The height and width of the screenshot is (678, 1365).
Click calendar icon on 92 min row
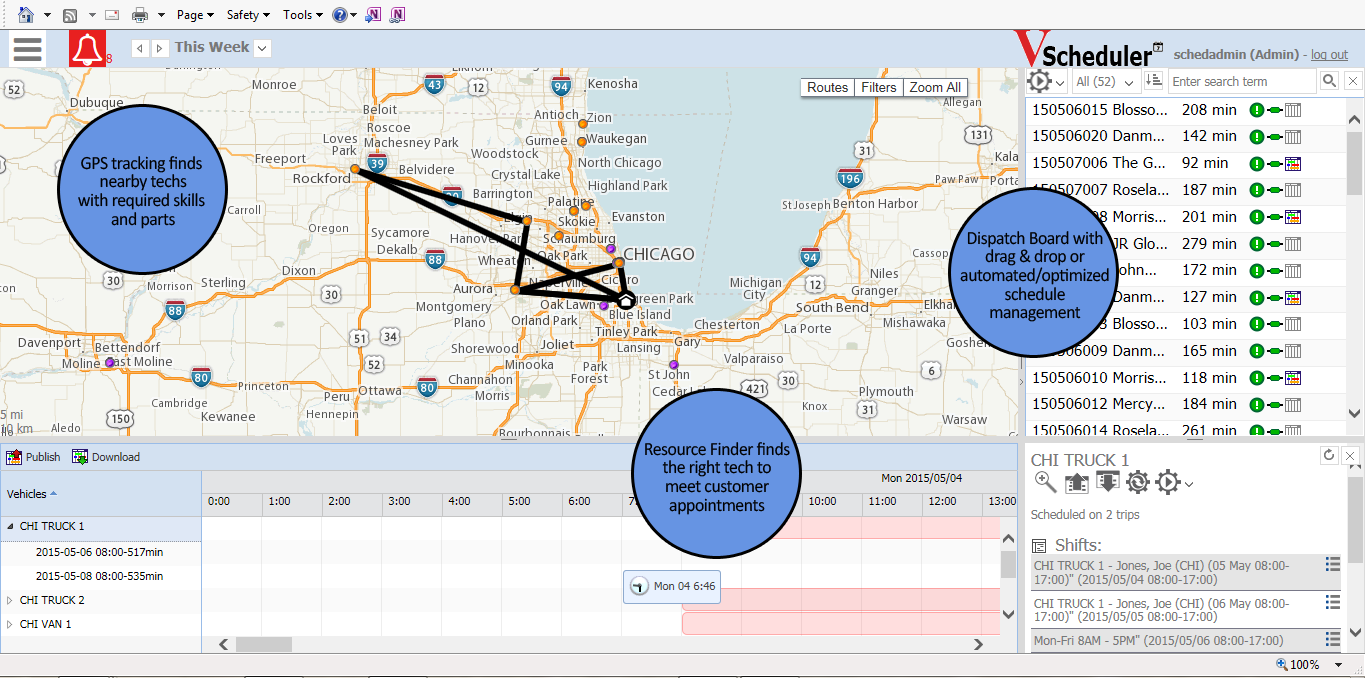(1292, 163)
